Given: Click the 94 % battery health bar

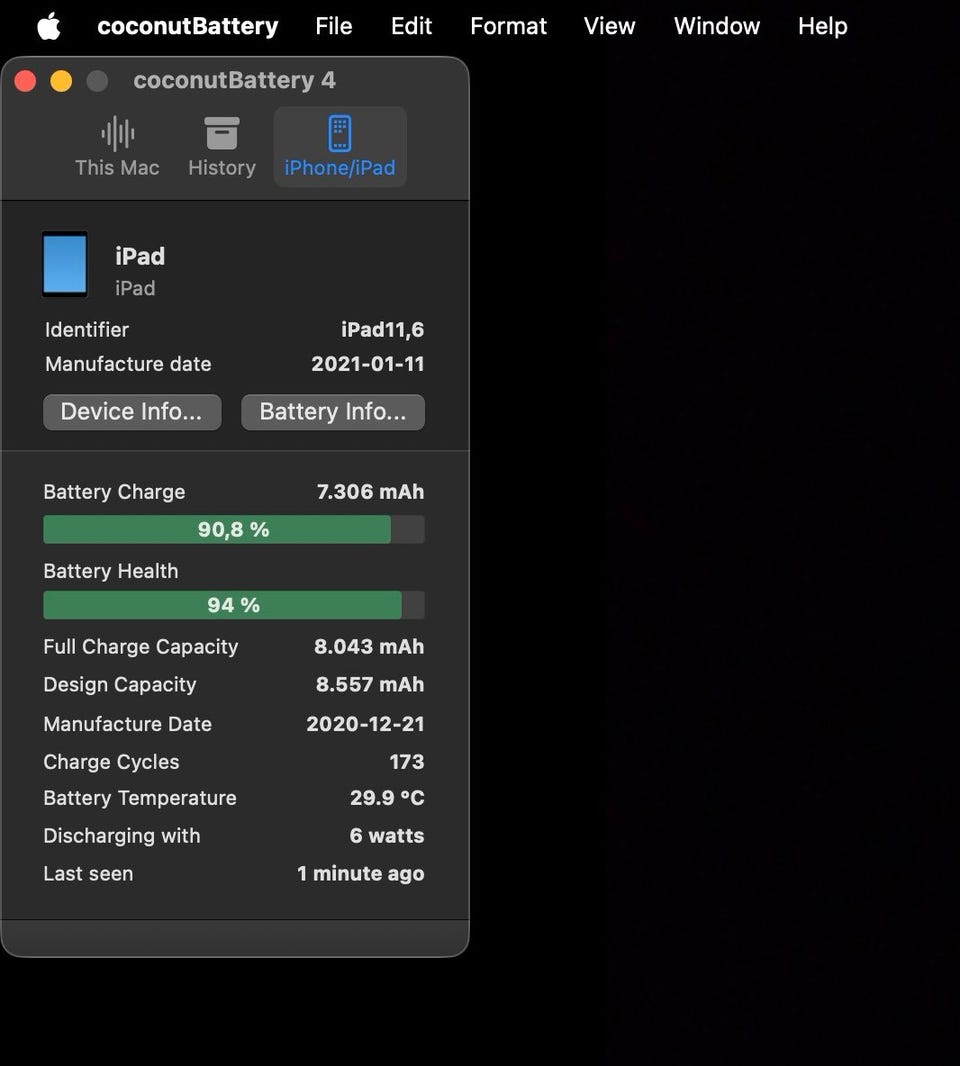Looking at the screenshot, I should click(x=234, y=605).
